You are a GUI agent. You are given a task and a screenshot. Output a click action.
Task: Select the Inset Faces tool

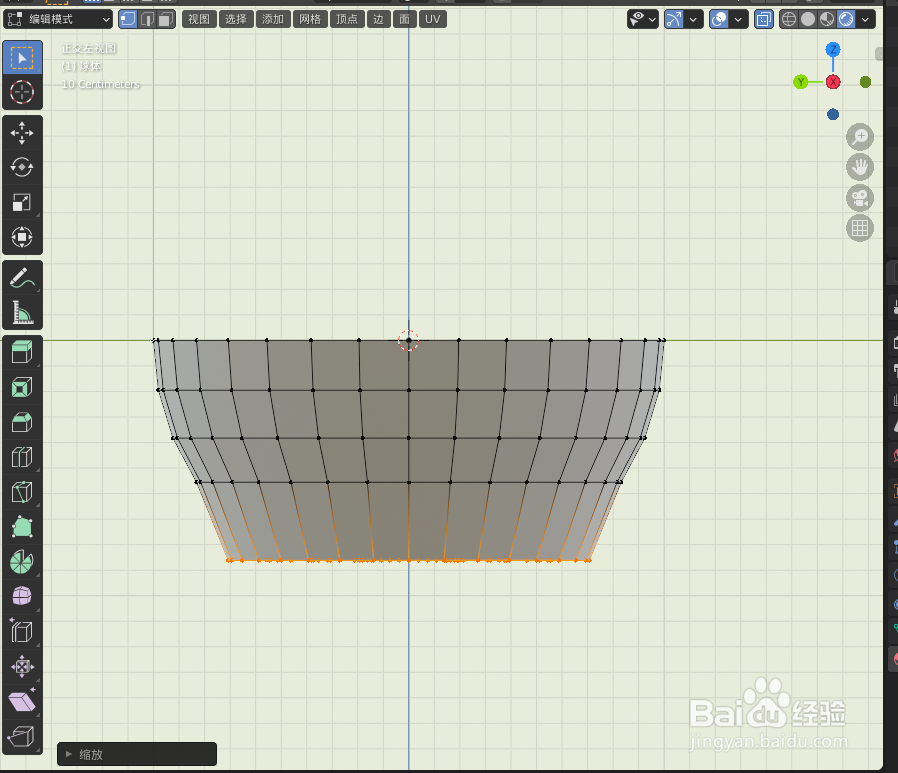[22, 388]
